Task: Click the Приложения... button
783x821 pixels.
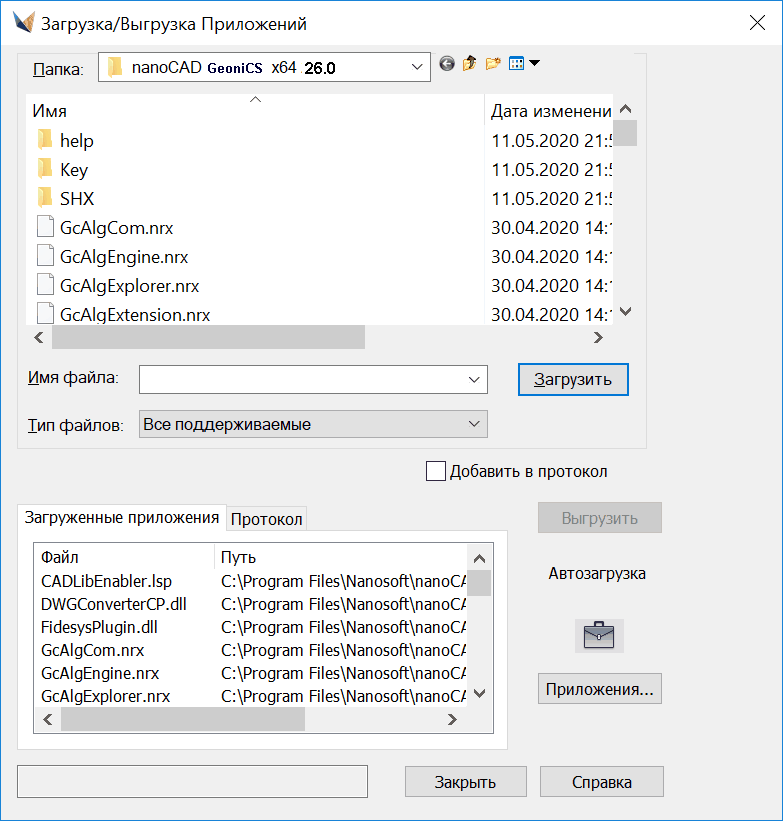Action: (599, 689)
